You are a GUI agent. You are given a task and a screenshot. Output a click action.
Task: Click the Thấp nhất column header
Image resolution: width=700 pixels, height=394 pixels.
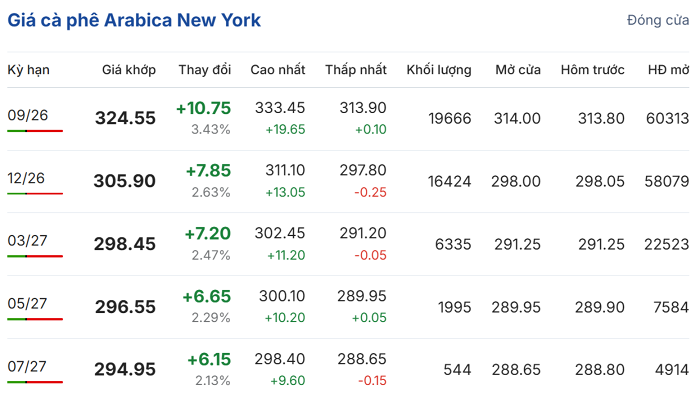point(356,70)
